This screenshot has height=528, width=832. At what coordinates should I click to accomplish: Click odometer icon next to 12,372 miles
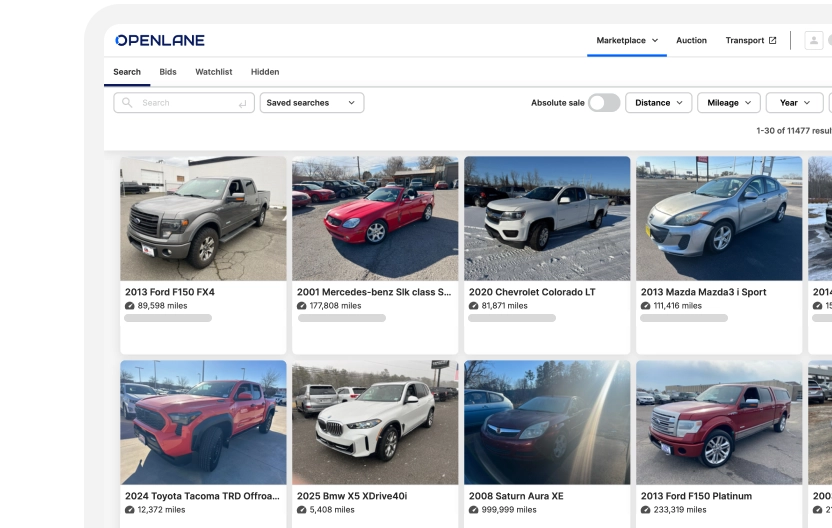click(129, 509)
